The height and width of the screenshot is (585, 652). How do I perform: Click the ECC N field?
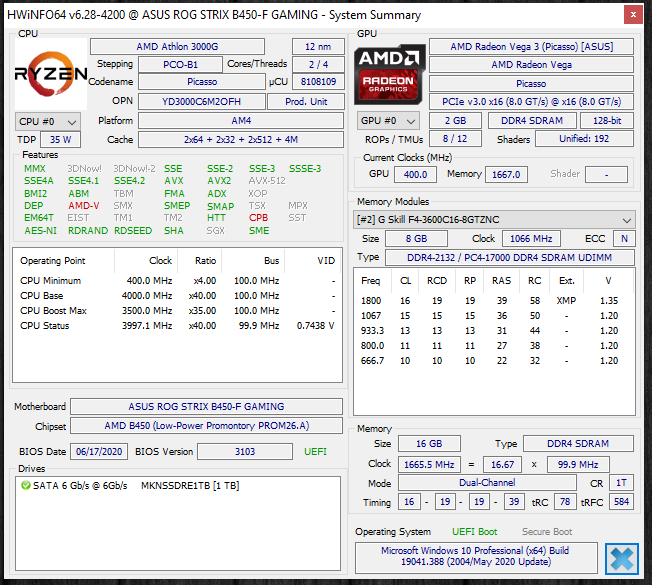click(x=624, y=239)
